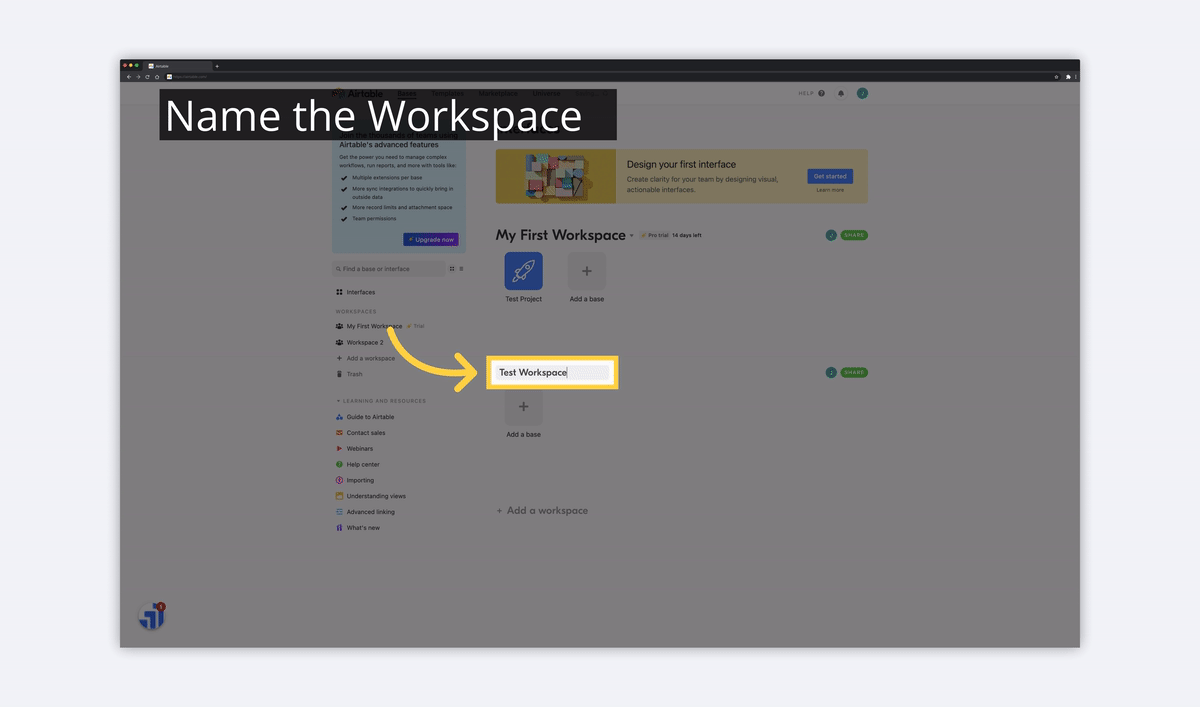
Task: Select Workspace 2 in sidebar
Action: (359, 342)
